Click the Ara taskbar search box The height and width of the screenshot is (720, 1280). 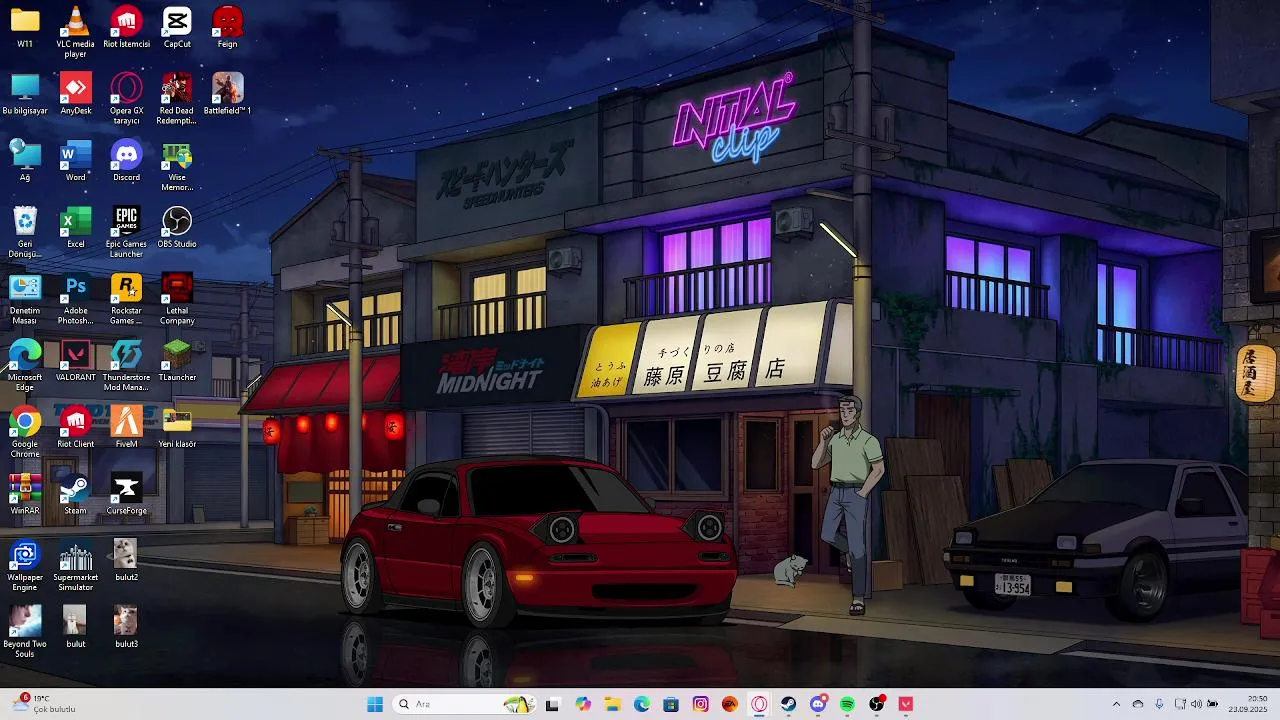coord(465,704)
